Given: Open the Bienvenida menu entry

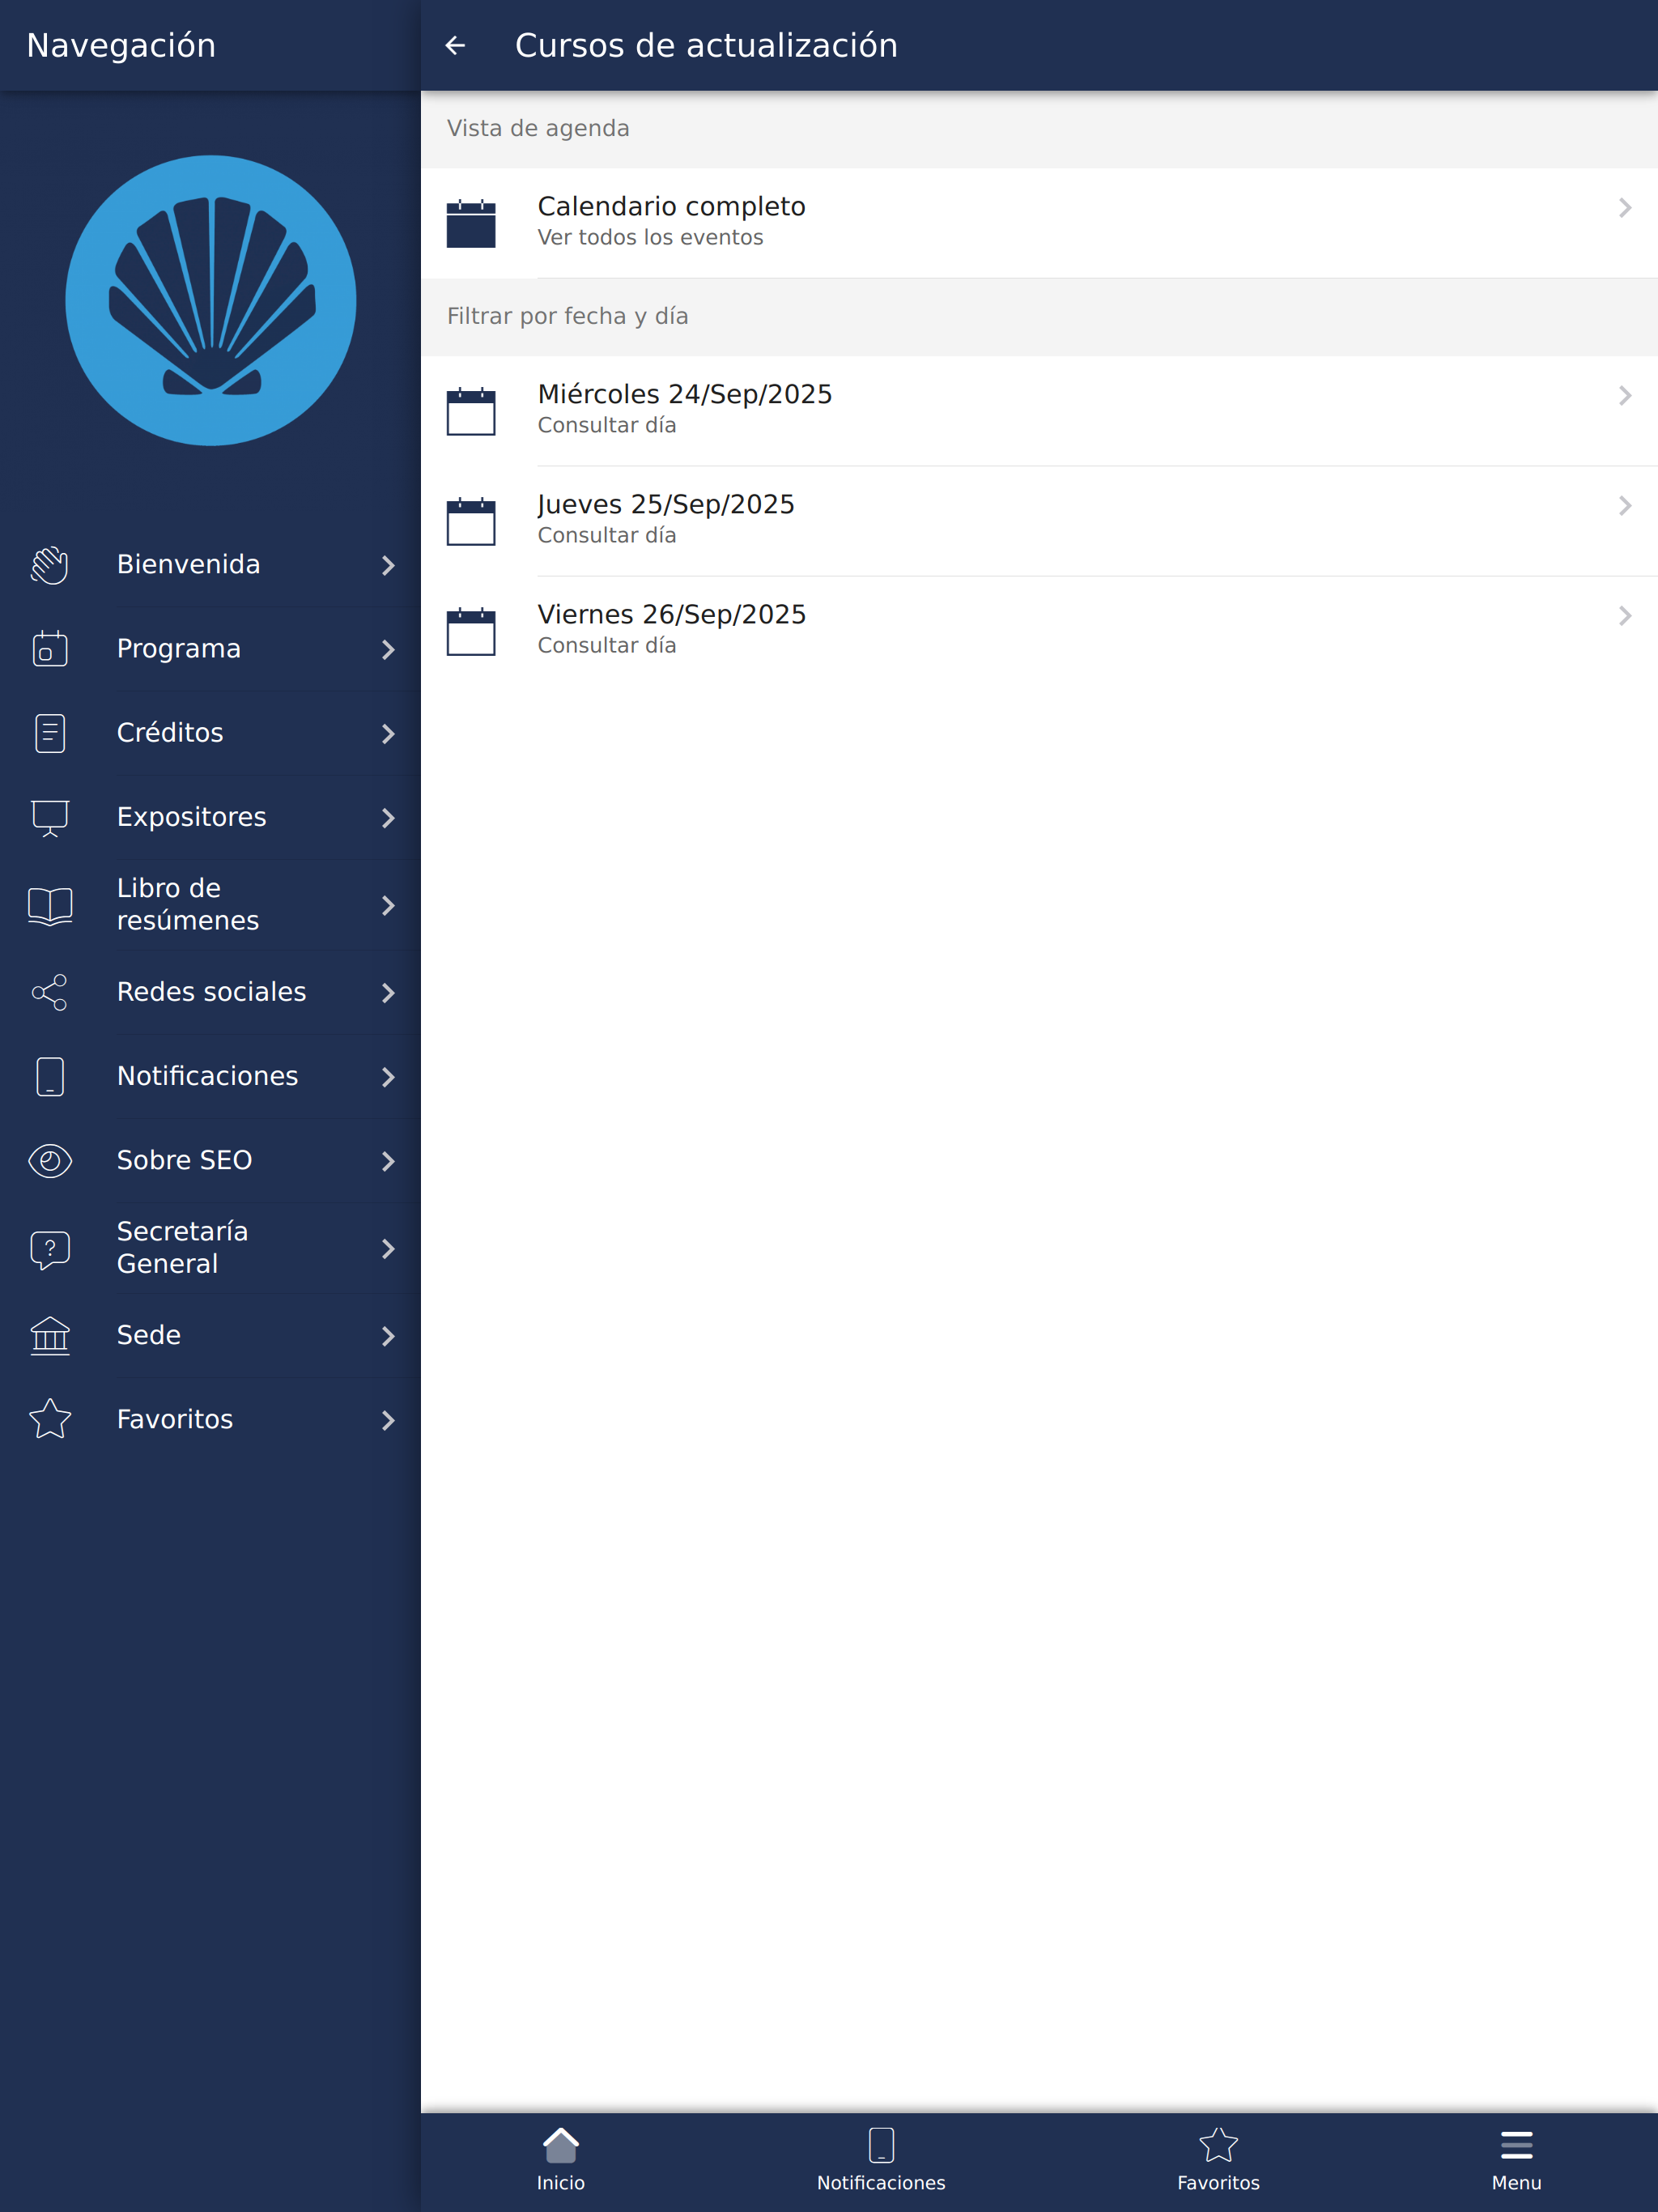Looking at the screenshot, I should 210,565.
